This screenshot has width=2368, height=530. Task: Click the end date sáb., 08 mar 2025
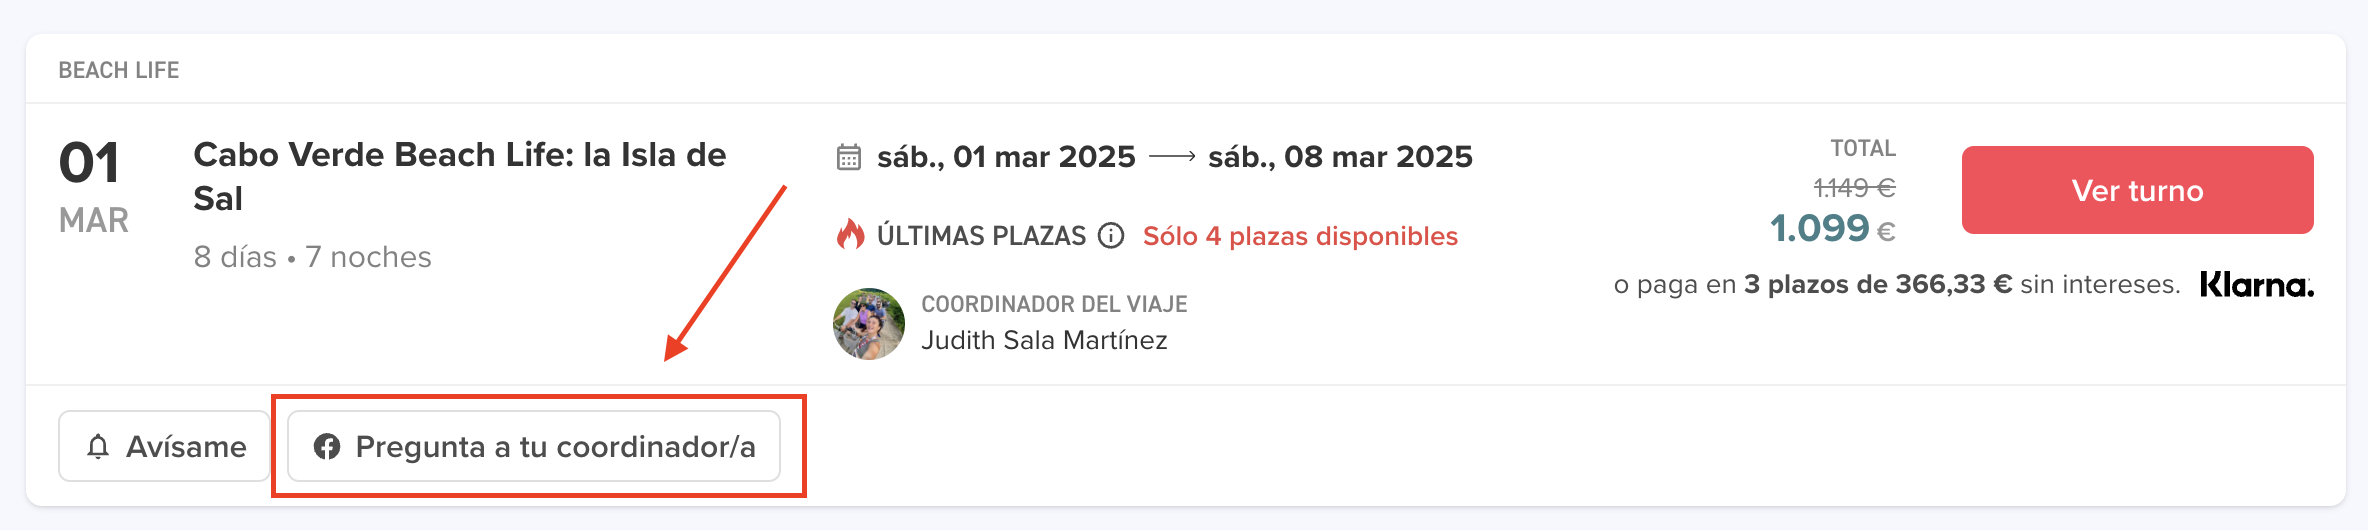(1340, 157)
